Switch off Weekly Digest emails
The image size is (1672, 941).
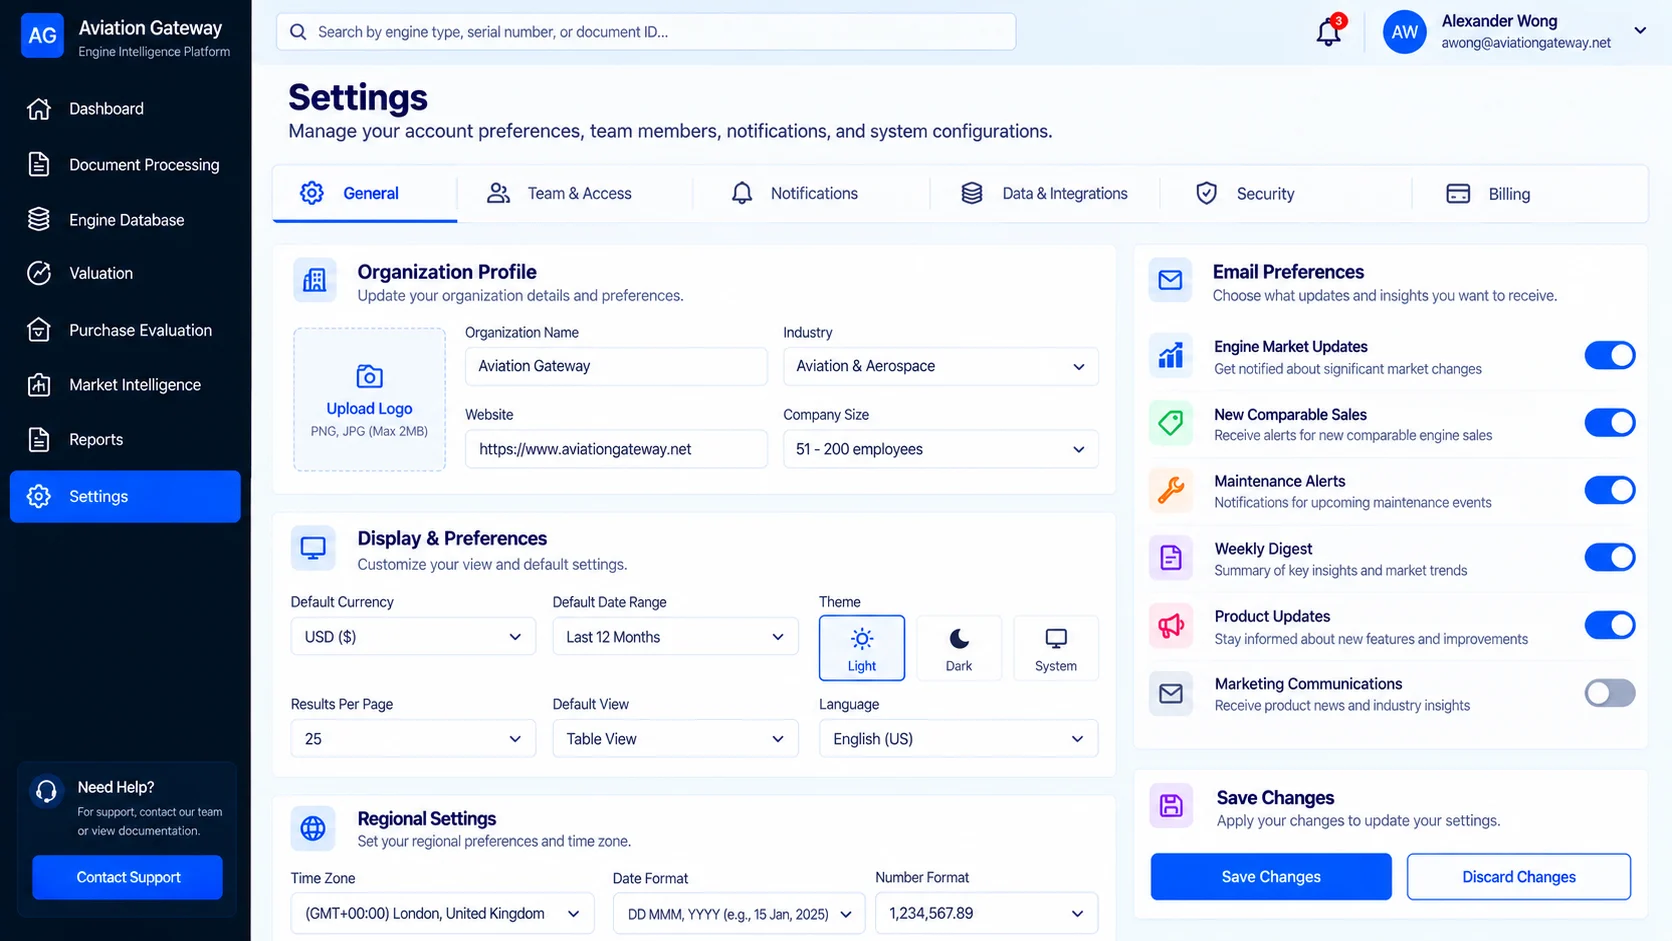(x=1609, y=557)
